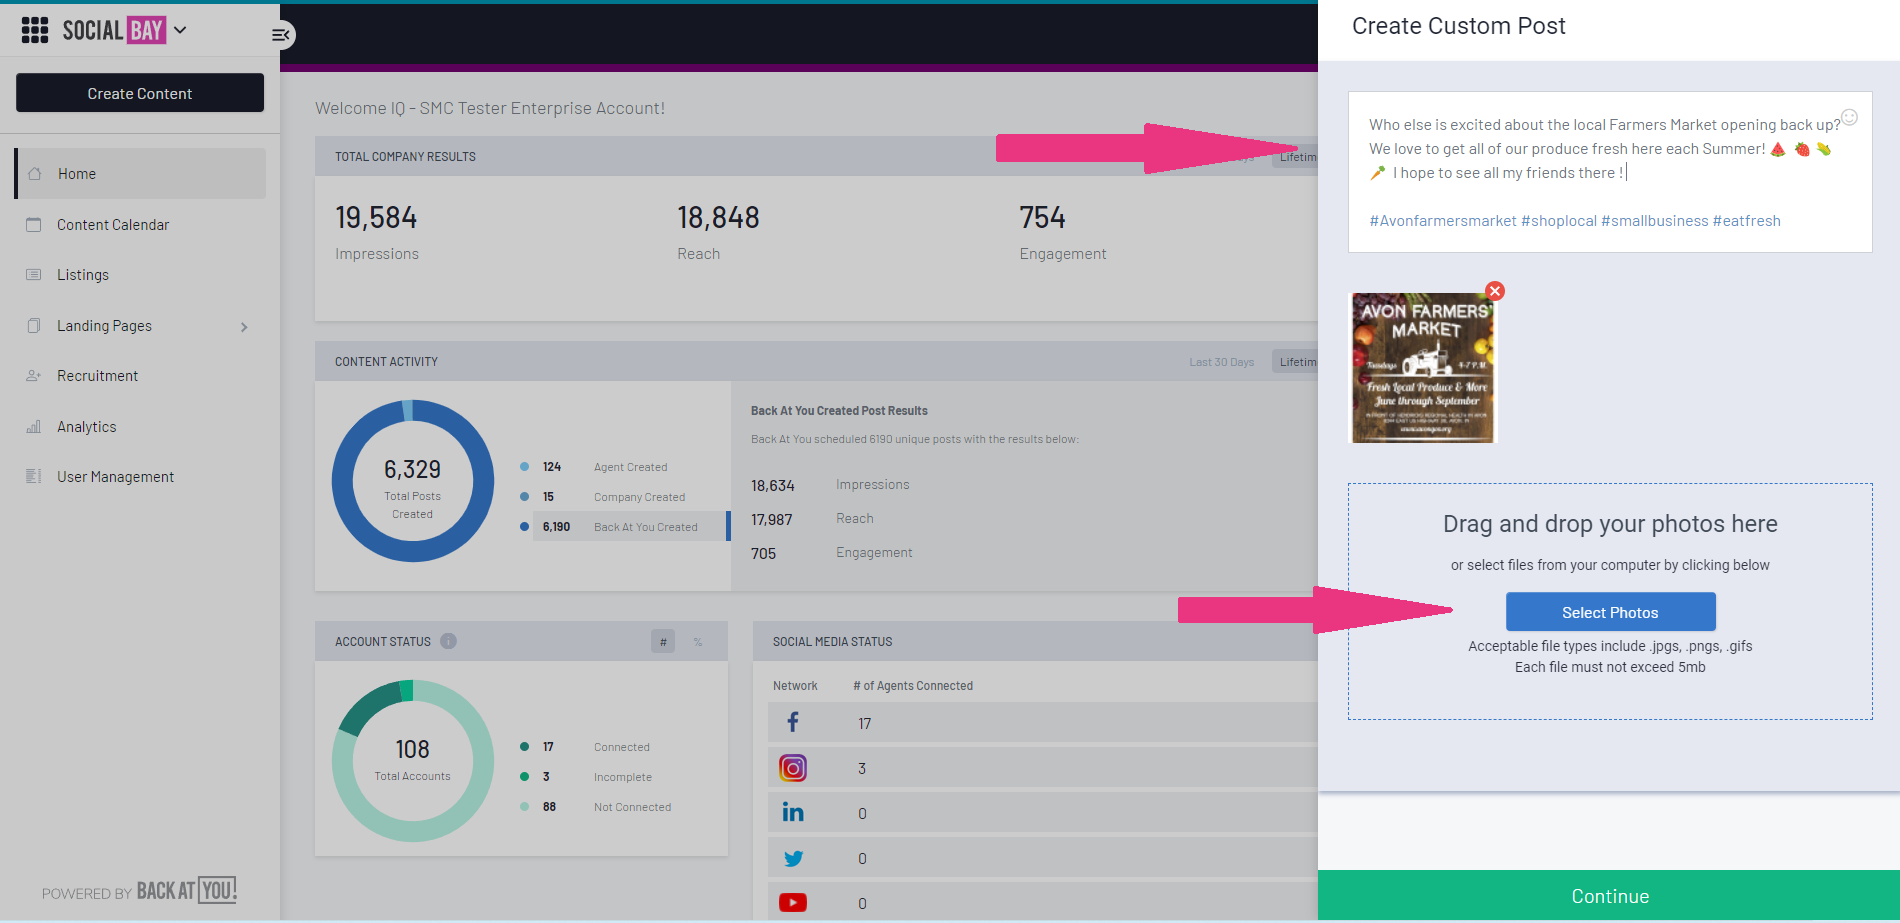This screenshot has width=1900, height=923.
Task: Switch Account Status to percent view
Action: (x=698, y=642)
